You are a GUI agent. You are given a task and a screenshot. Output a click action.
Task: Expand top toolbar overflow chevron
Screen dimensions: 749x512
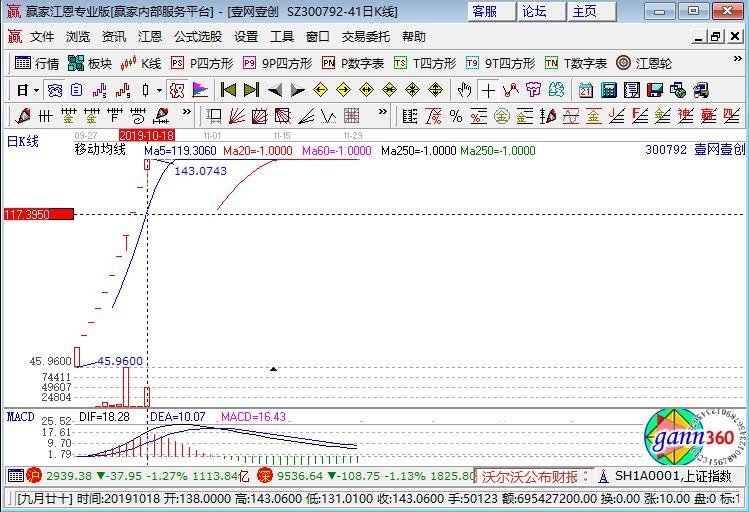tap(738, 58)
